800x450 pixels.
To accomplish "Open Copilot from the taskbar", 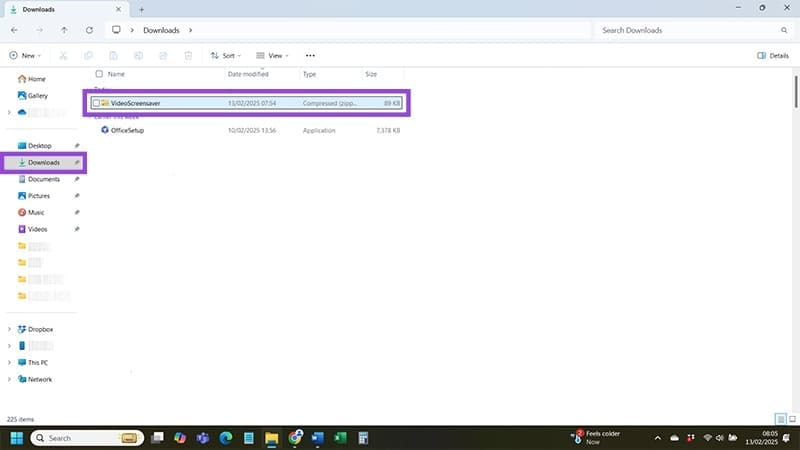I will pyautogui.click(x=180, y=438).
